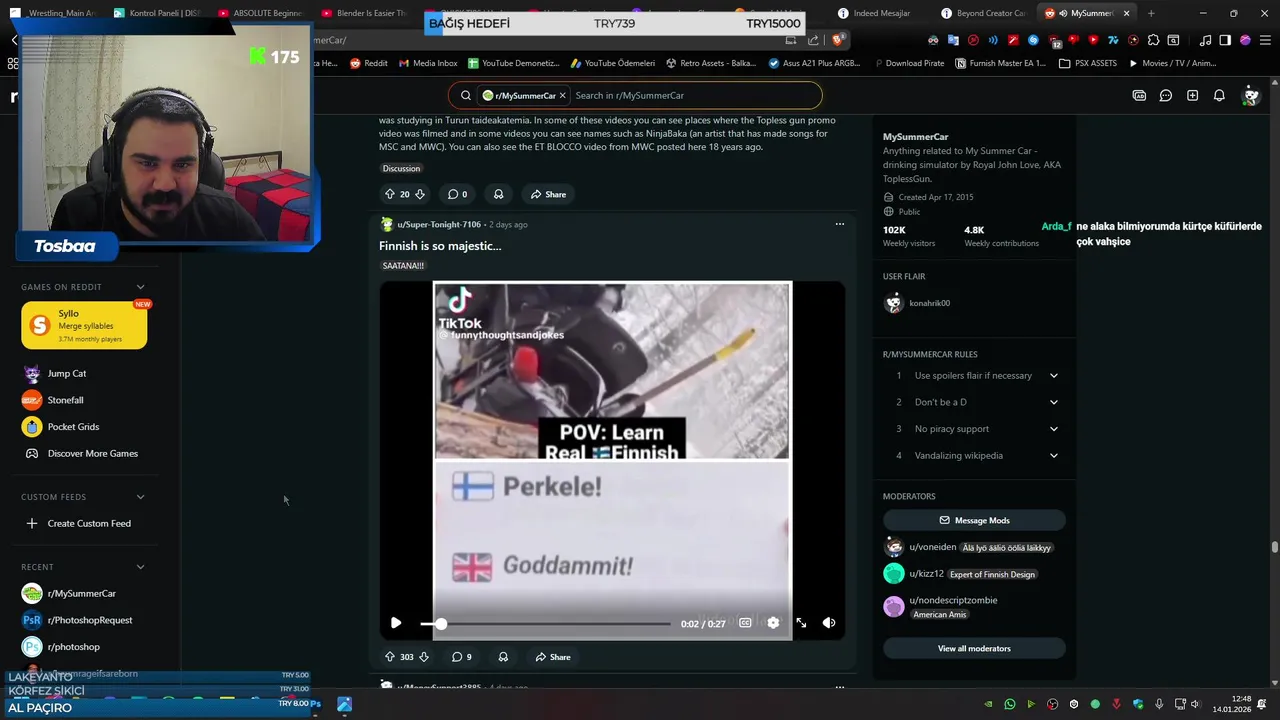Image resolution: width=1280 pixels, height=720 pixels.
Task: Collapse the Custom Feeds section
Action: pyautogui.click(x=140, y=497)
